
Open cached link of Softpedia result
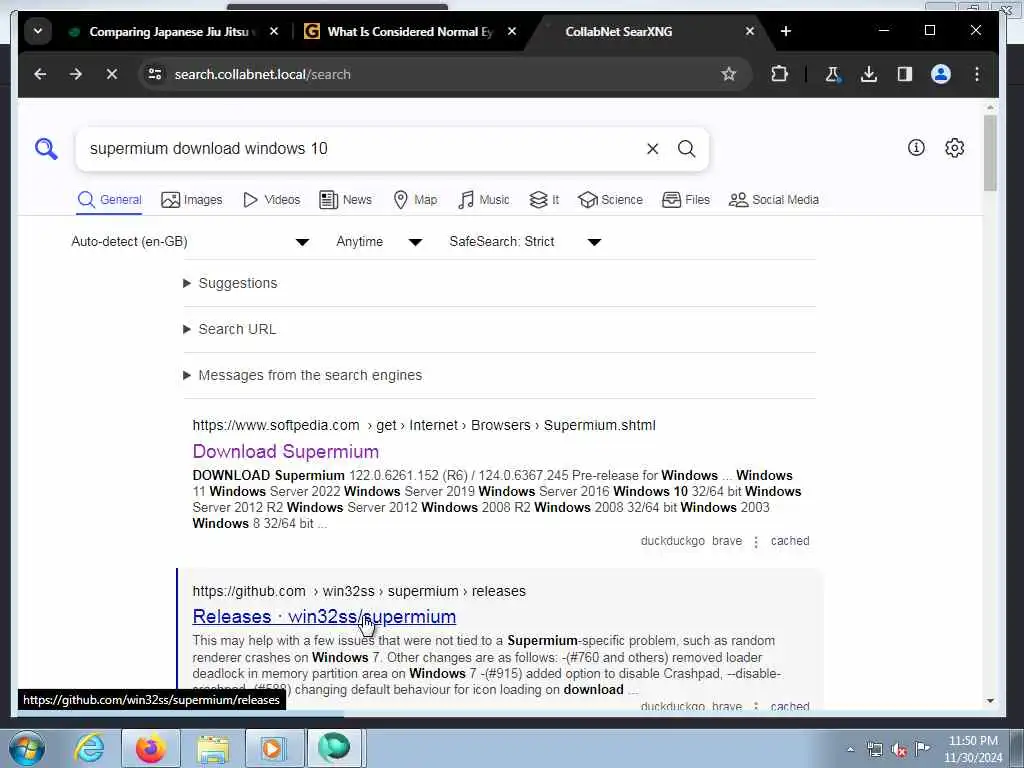(790, 541)
